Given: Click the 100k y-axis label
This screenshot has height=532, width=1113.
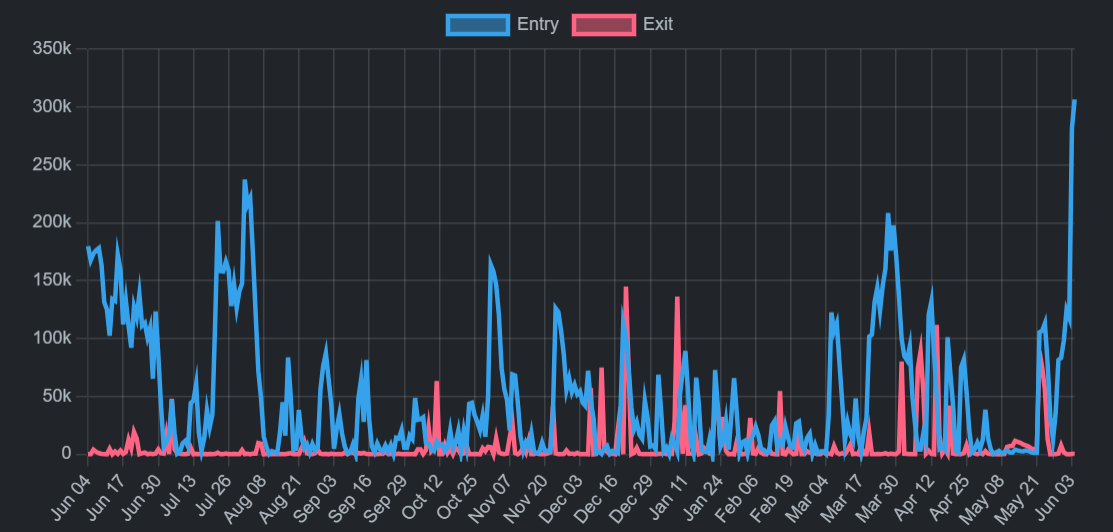Looking at the screenshot, I should click(x=52, y=338).
